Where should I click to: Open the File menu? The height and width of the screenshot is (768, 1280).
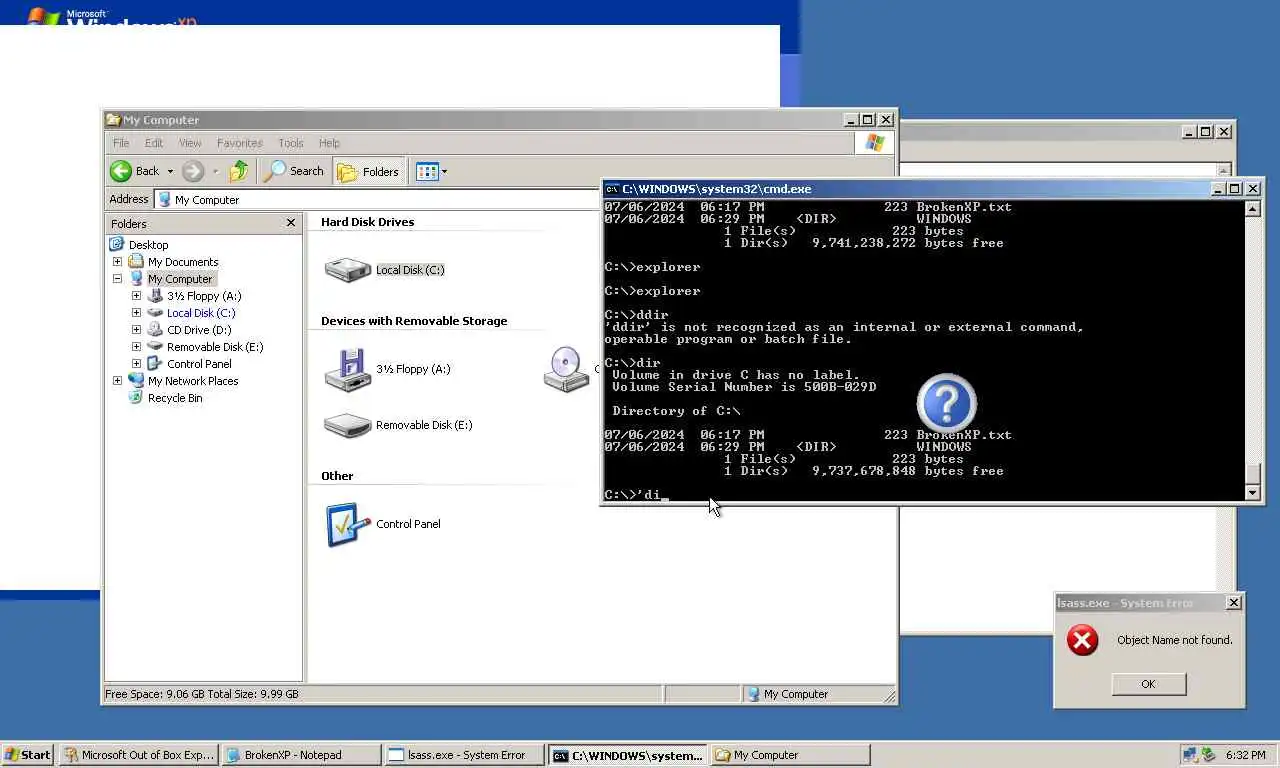coord(121,143)
